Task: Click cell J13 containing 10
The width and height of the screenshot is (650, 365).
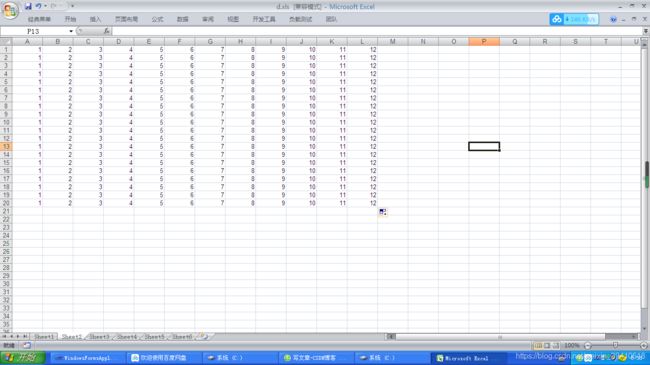Action: coord(301,146)
